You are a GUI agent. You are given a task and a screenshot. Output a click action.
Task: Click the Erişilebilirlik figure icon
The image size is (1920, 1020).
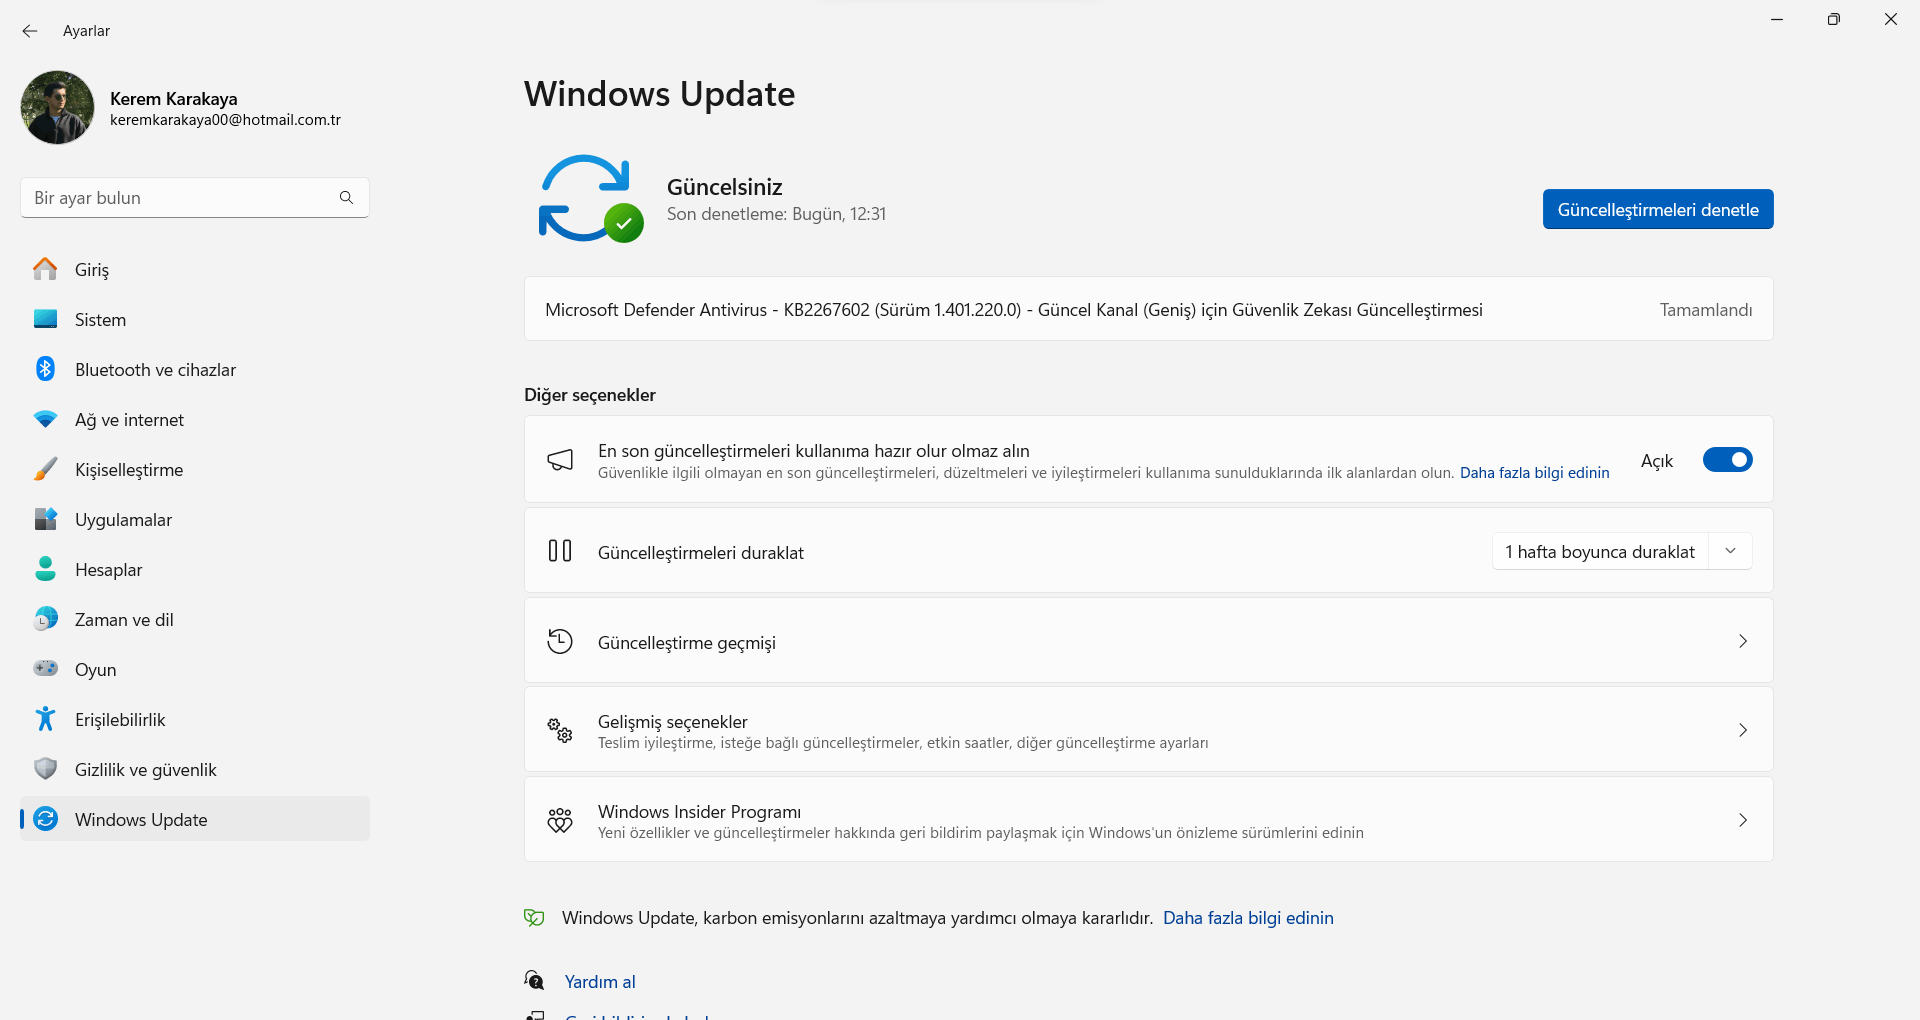[x=45, y=719]
